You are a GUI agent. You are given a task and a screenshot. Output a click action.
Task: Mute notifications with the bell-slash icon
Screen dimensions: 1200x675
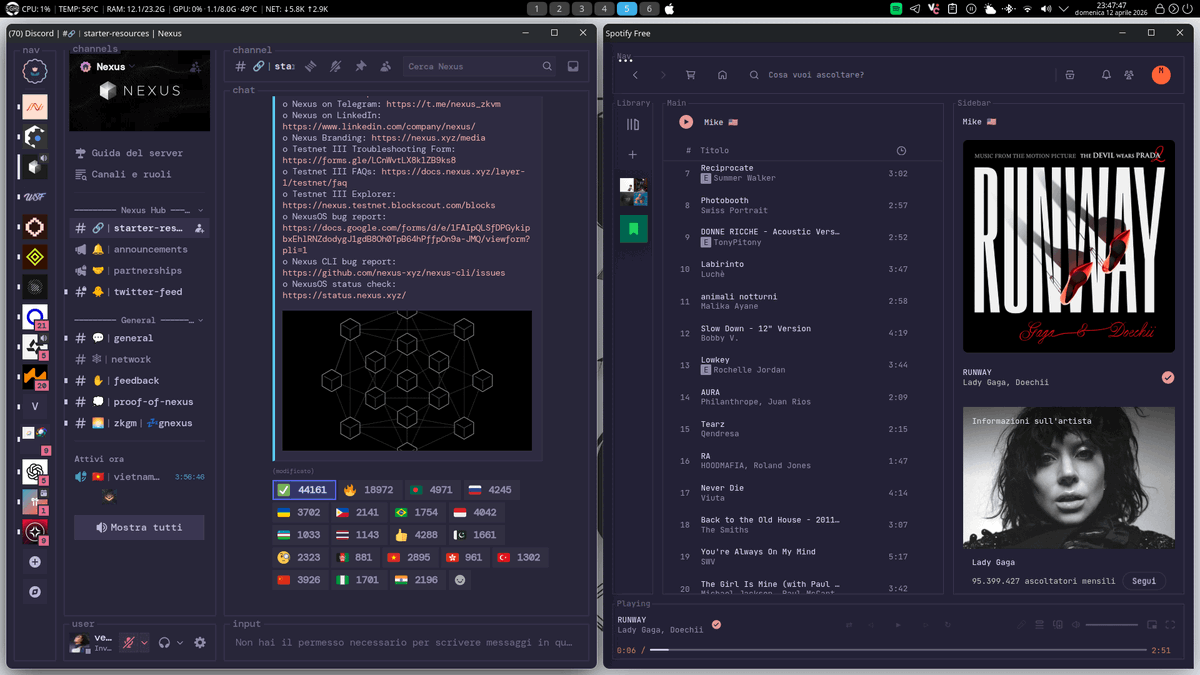(336, 65)
